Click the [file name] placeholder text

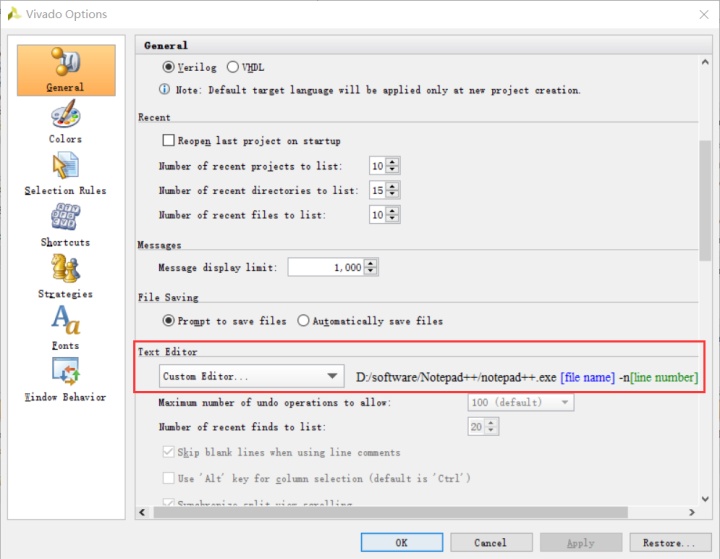587,377
